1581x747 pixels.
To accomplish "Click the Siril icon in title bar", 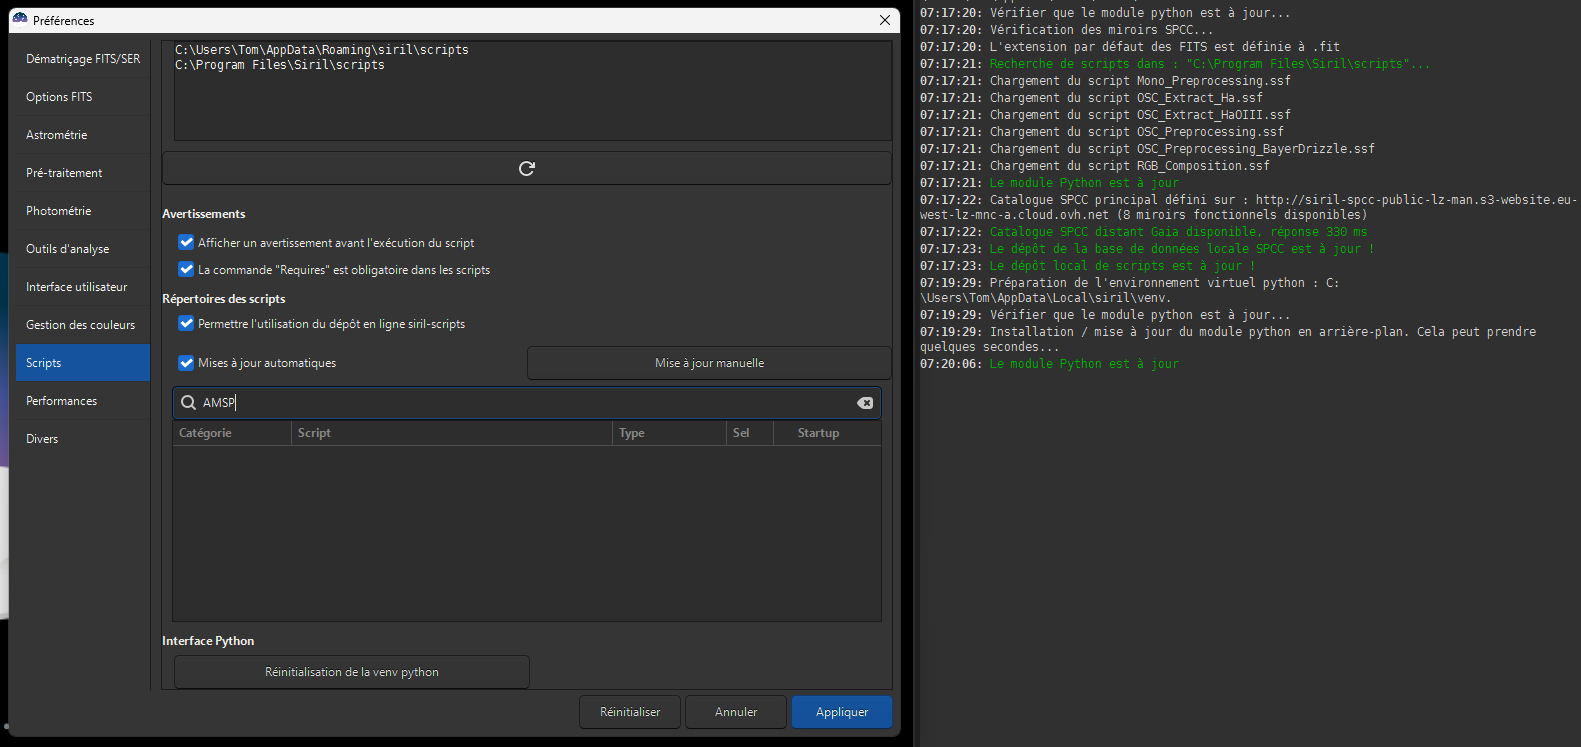I will pyautogui.click(x=20, y=19).
